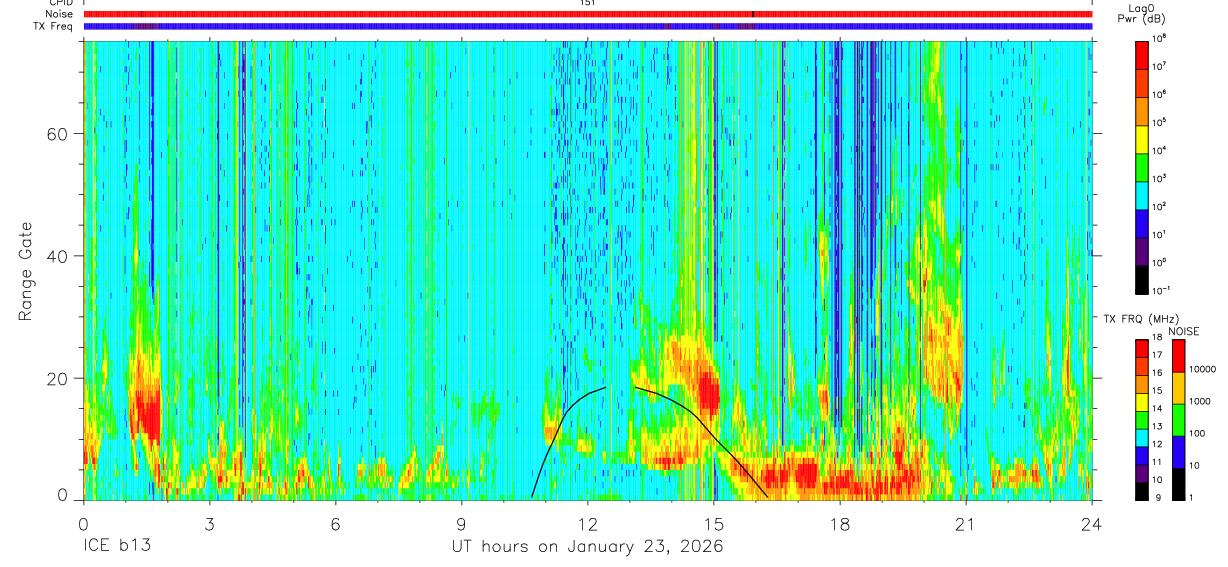Click the x-axis tick label "21"

click(966, 524)
